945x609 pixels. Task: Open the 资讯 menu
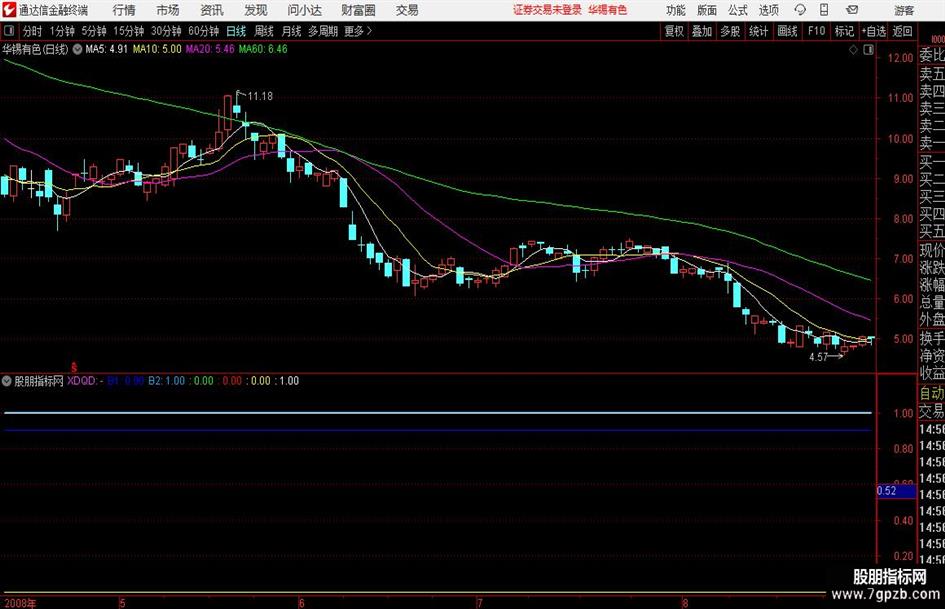click(212, 10)
